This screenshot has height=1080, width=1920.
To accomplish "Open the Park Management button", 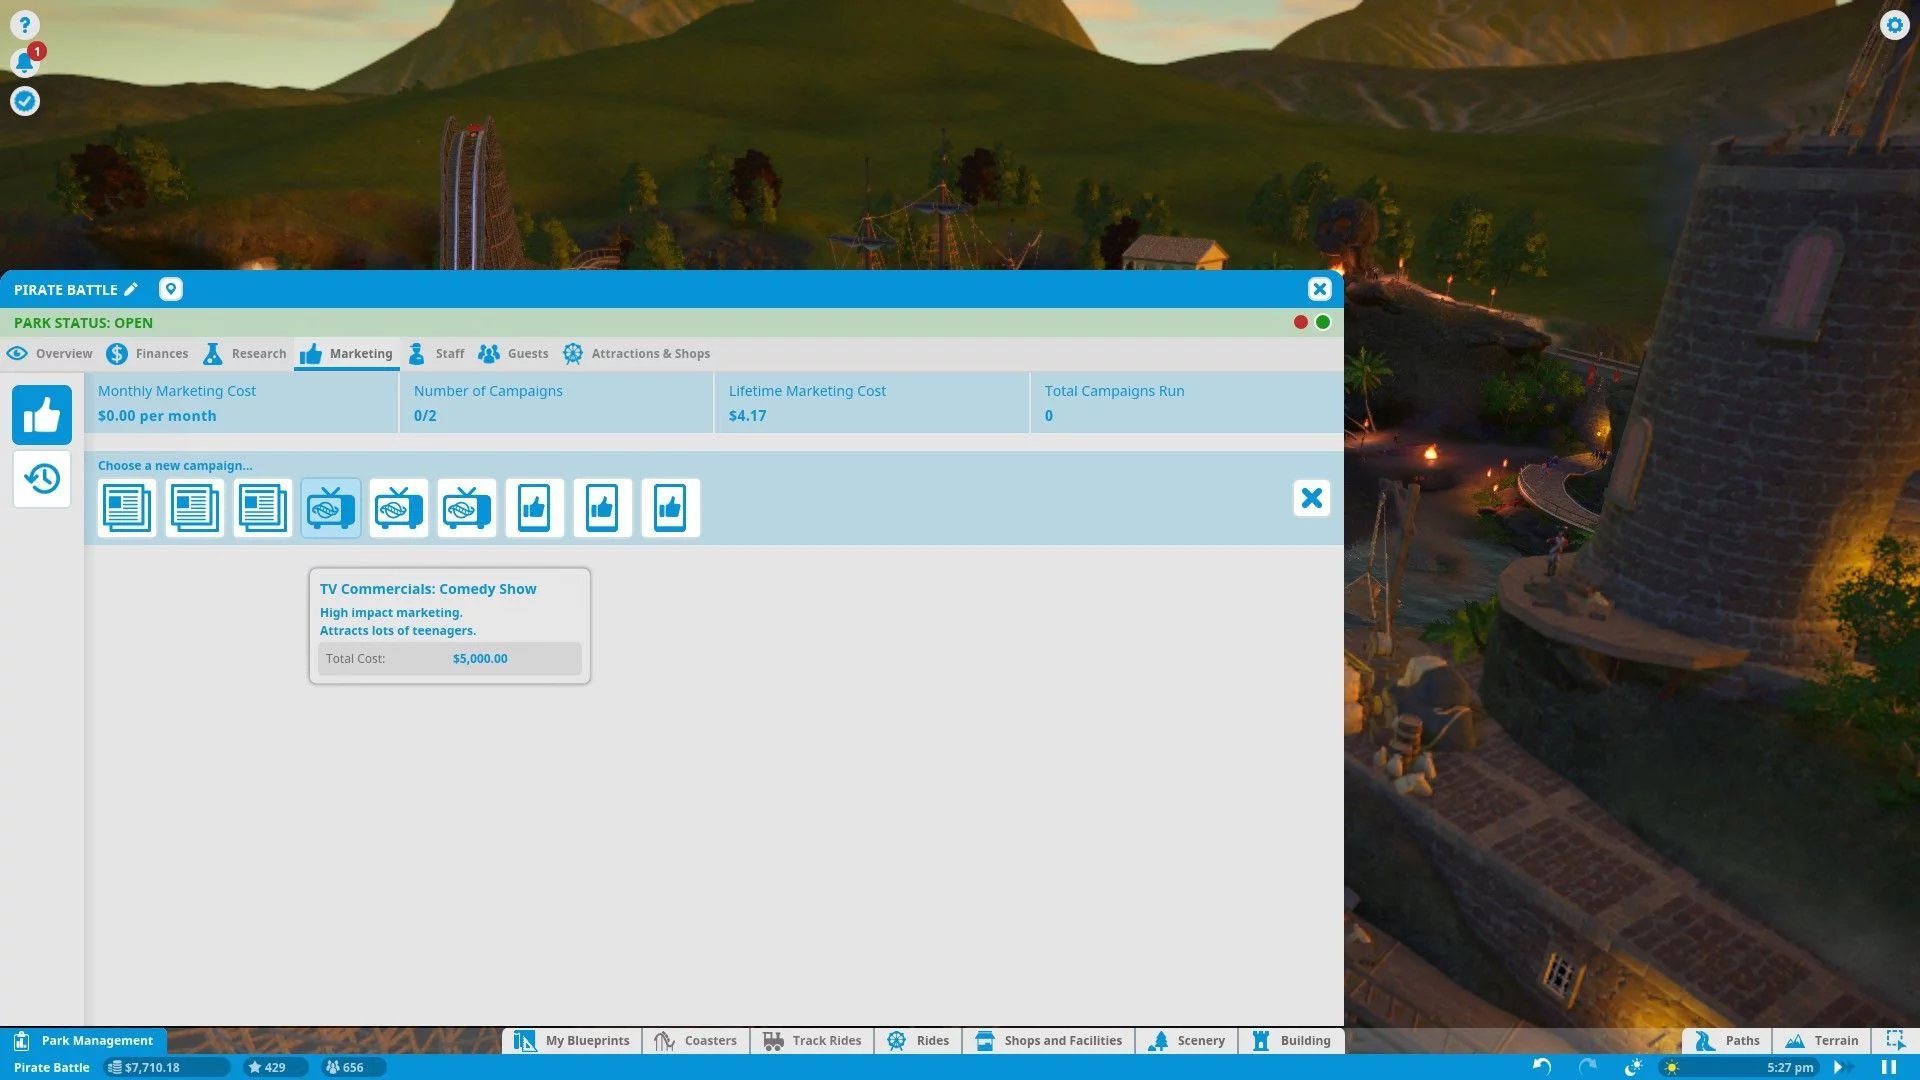I will tap(84, 1040).
